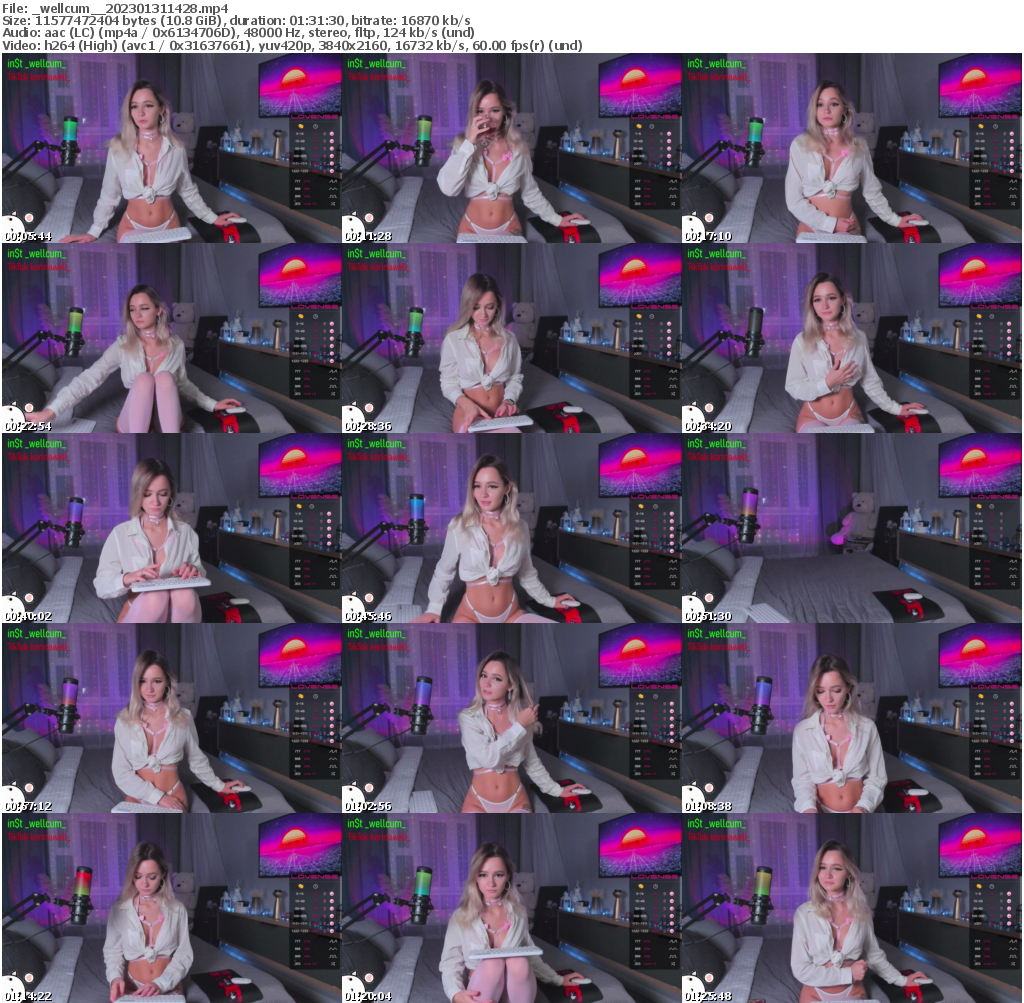Select the shuffle pattern icon at the Lovense menu bottom
This screenshot has width=1024, height=1003.
point(333,204)
